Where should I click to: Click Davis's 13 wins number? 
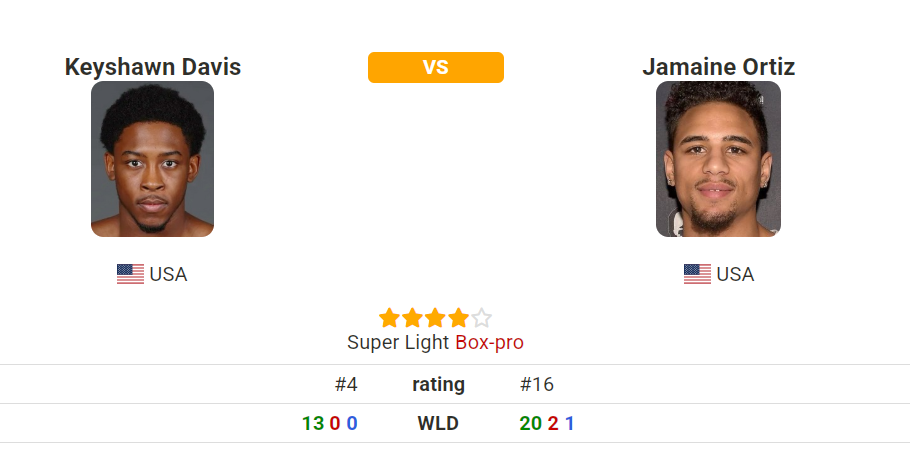313,423
